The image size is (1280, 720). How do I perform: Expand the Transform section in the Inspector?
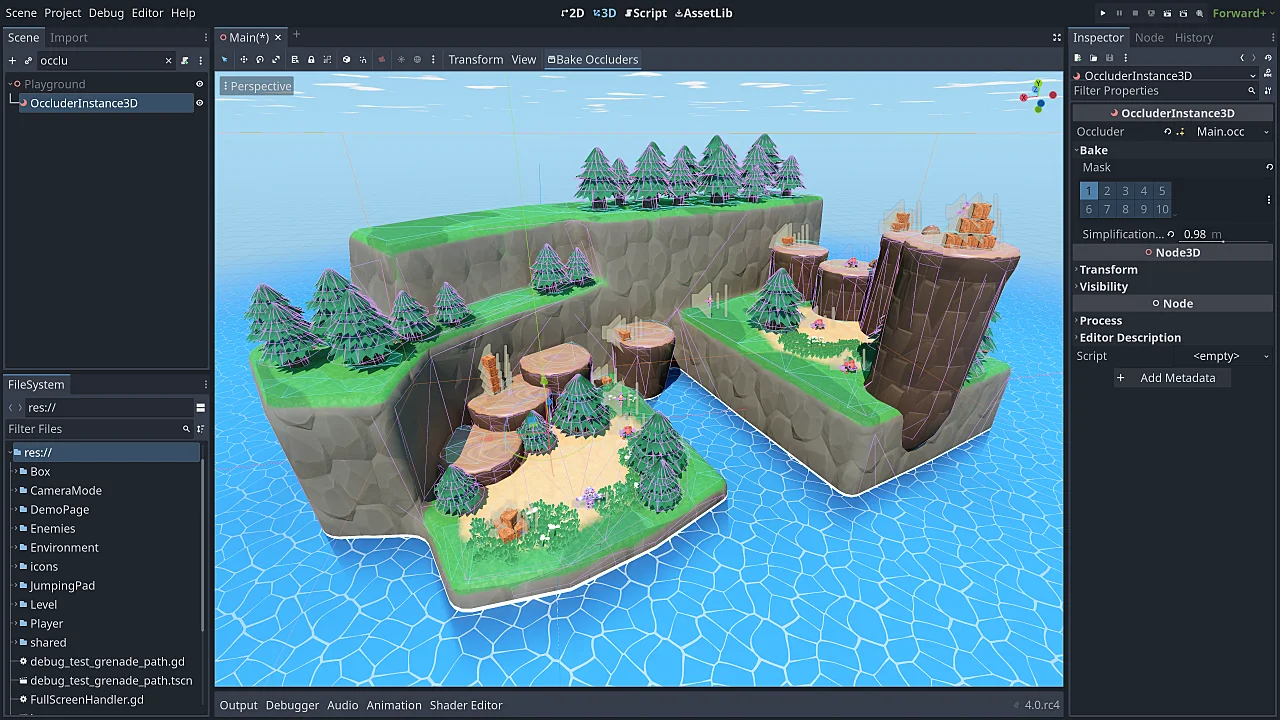click(x=1108, y=269)
